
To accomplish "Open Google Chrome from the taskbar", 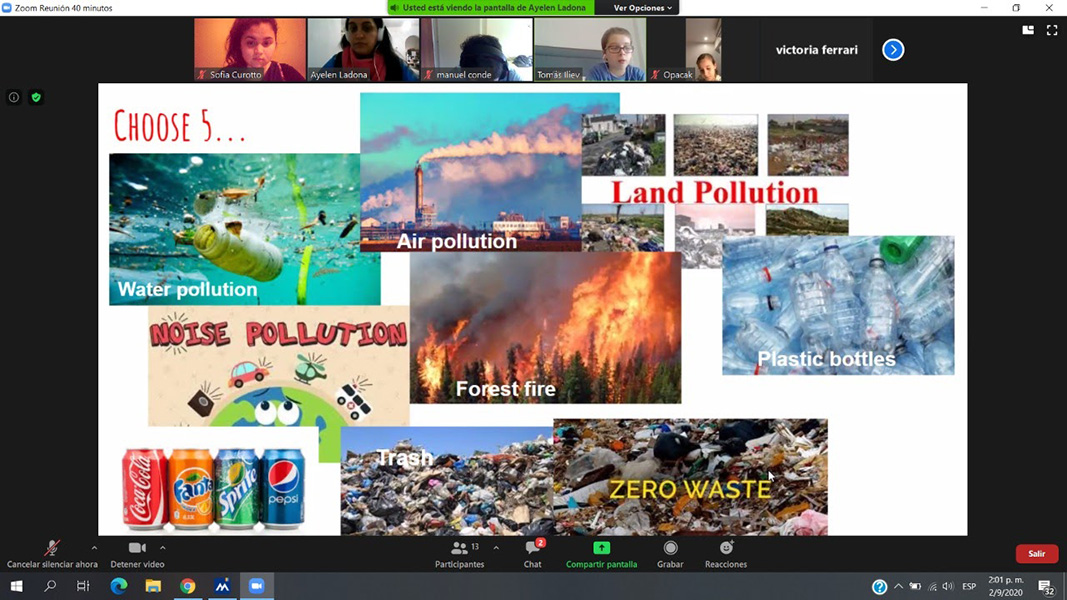I will (188, 587).
